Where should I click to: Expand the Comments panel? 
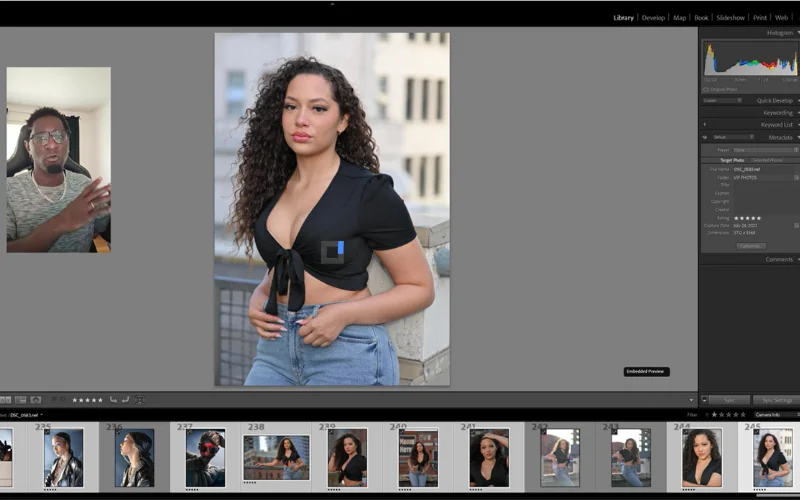[x=778, y=259]
